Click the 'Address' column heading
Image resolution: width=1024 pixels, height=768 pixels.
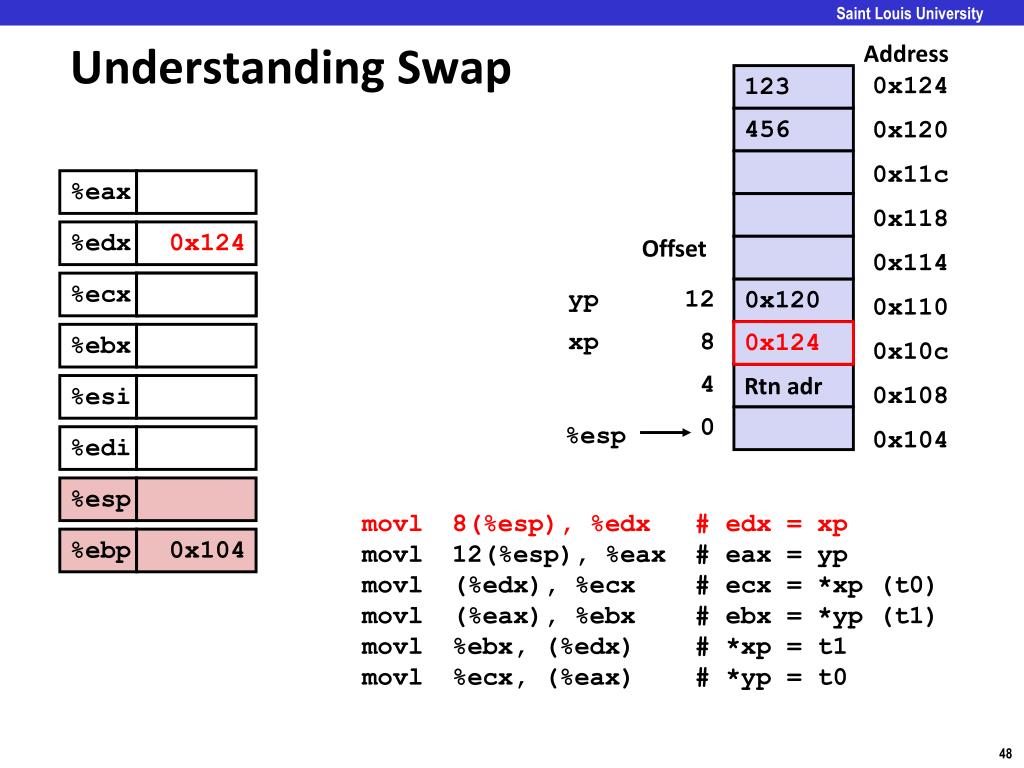point(906,54)
